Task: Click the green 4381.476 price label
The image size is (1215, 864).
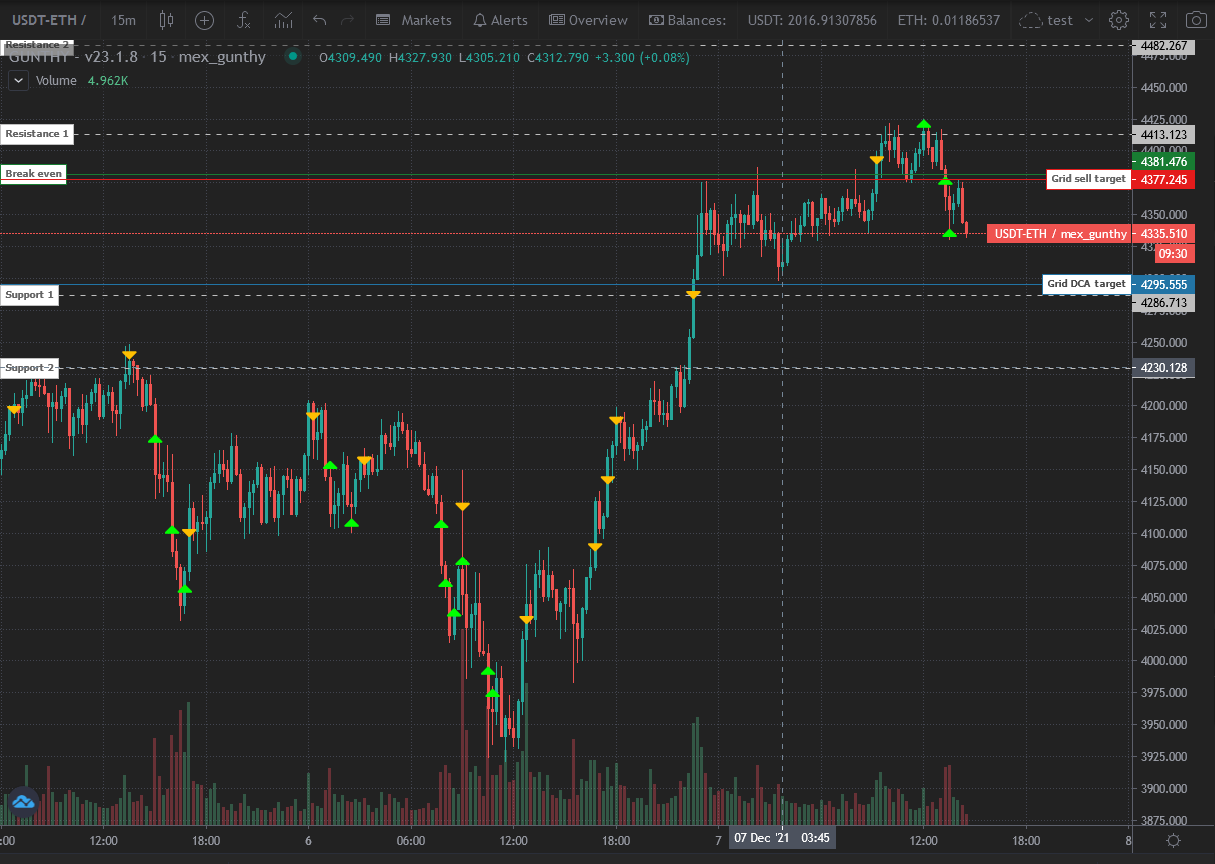Action: coord(1163,162)
